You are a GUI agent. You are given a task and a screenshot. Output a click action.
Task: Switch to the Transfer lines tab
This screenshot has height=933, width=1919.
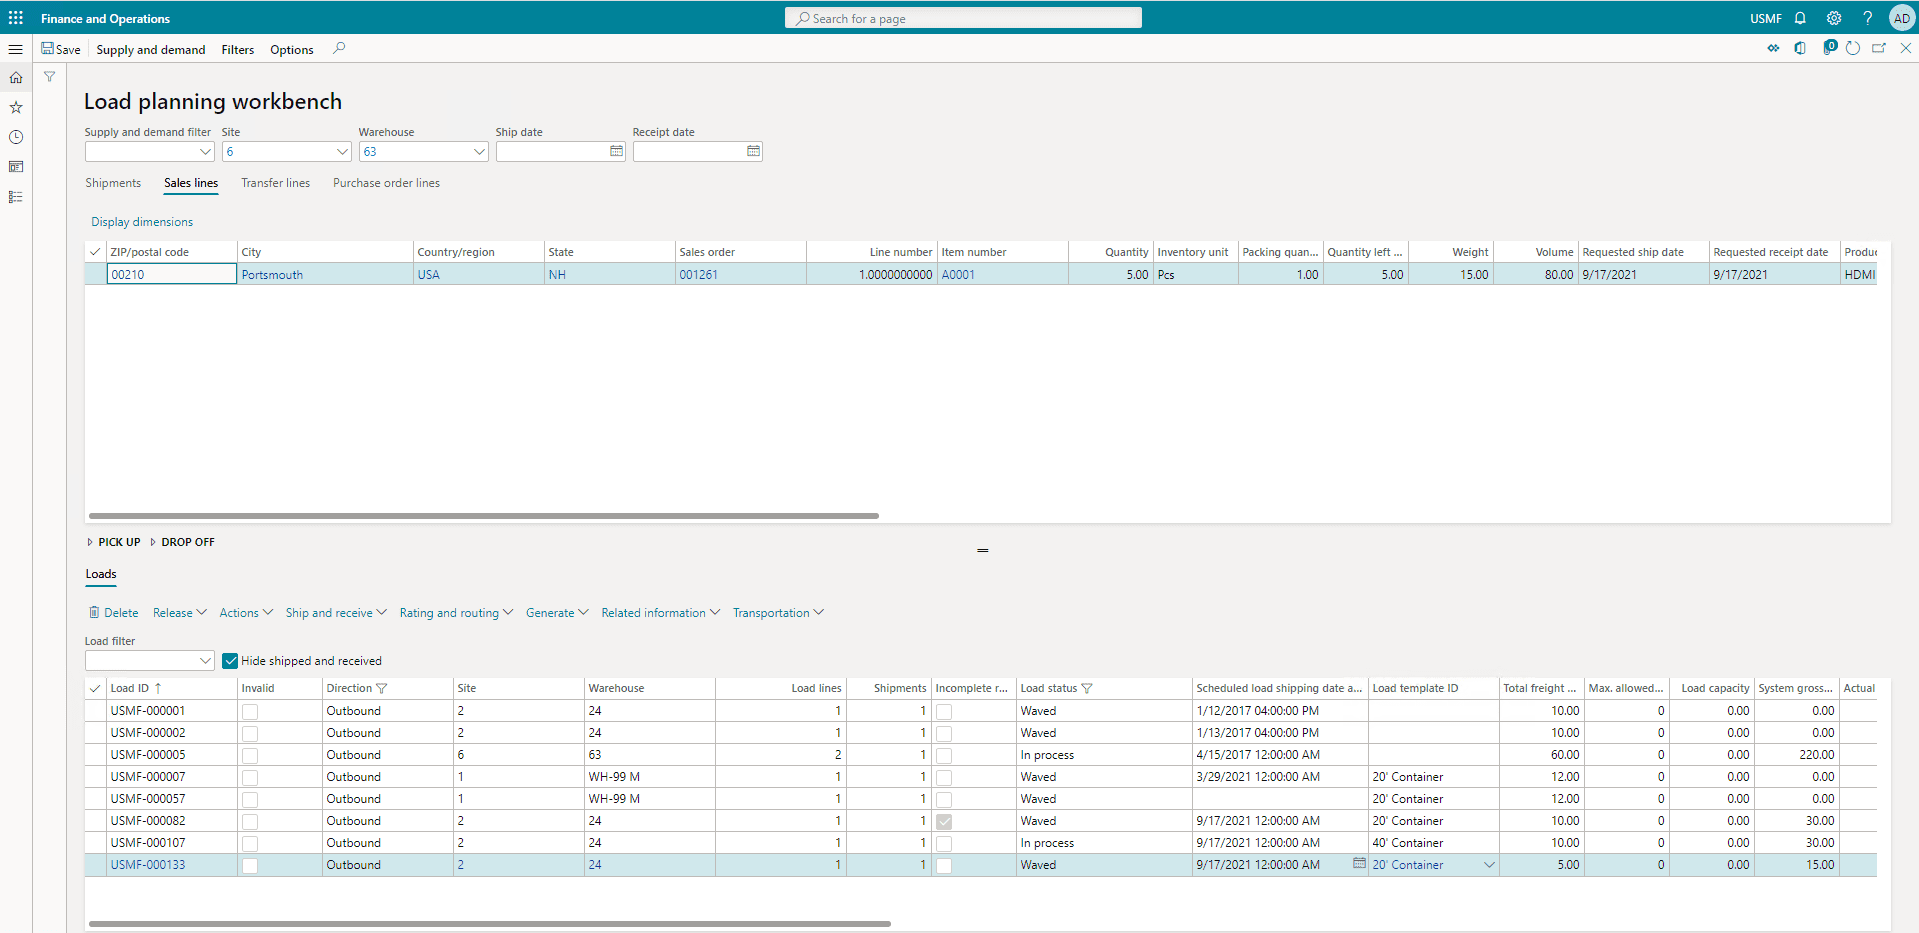pyautogui.click(x=276, y=183)
